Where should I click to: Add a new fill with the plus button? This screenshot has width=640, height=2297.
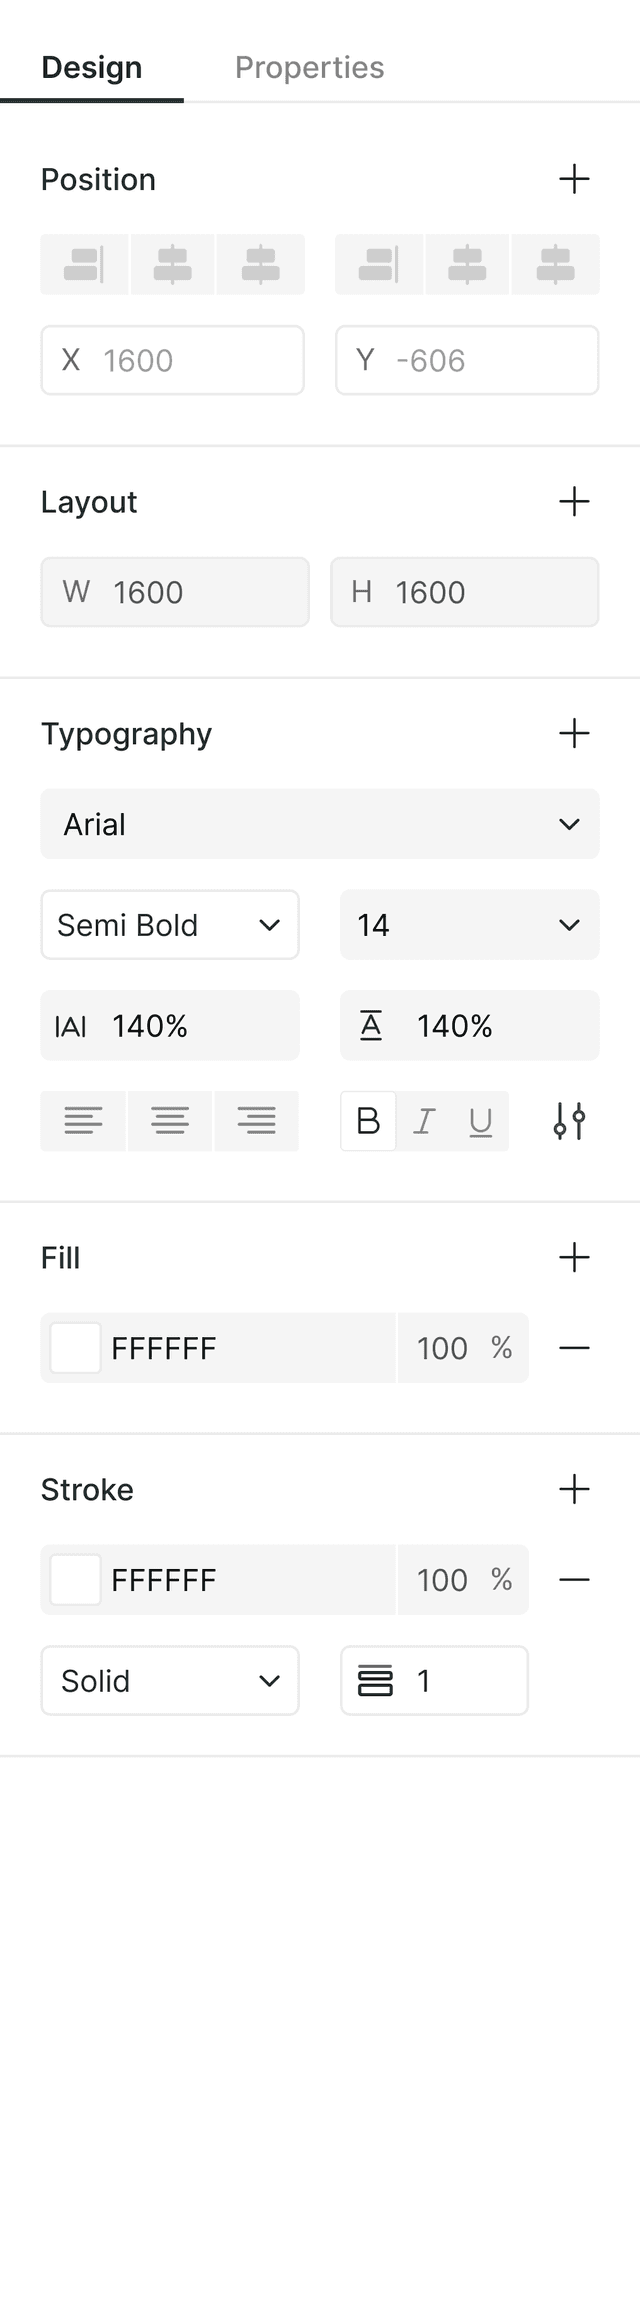(x=575, y=1258)
